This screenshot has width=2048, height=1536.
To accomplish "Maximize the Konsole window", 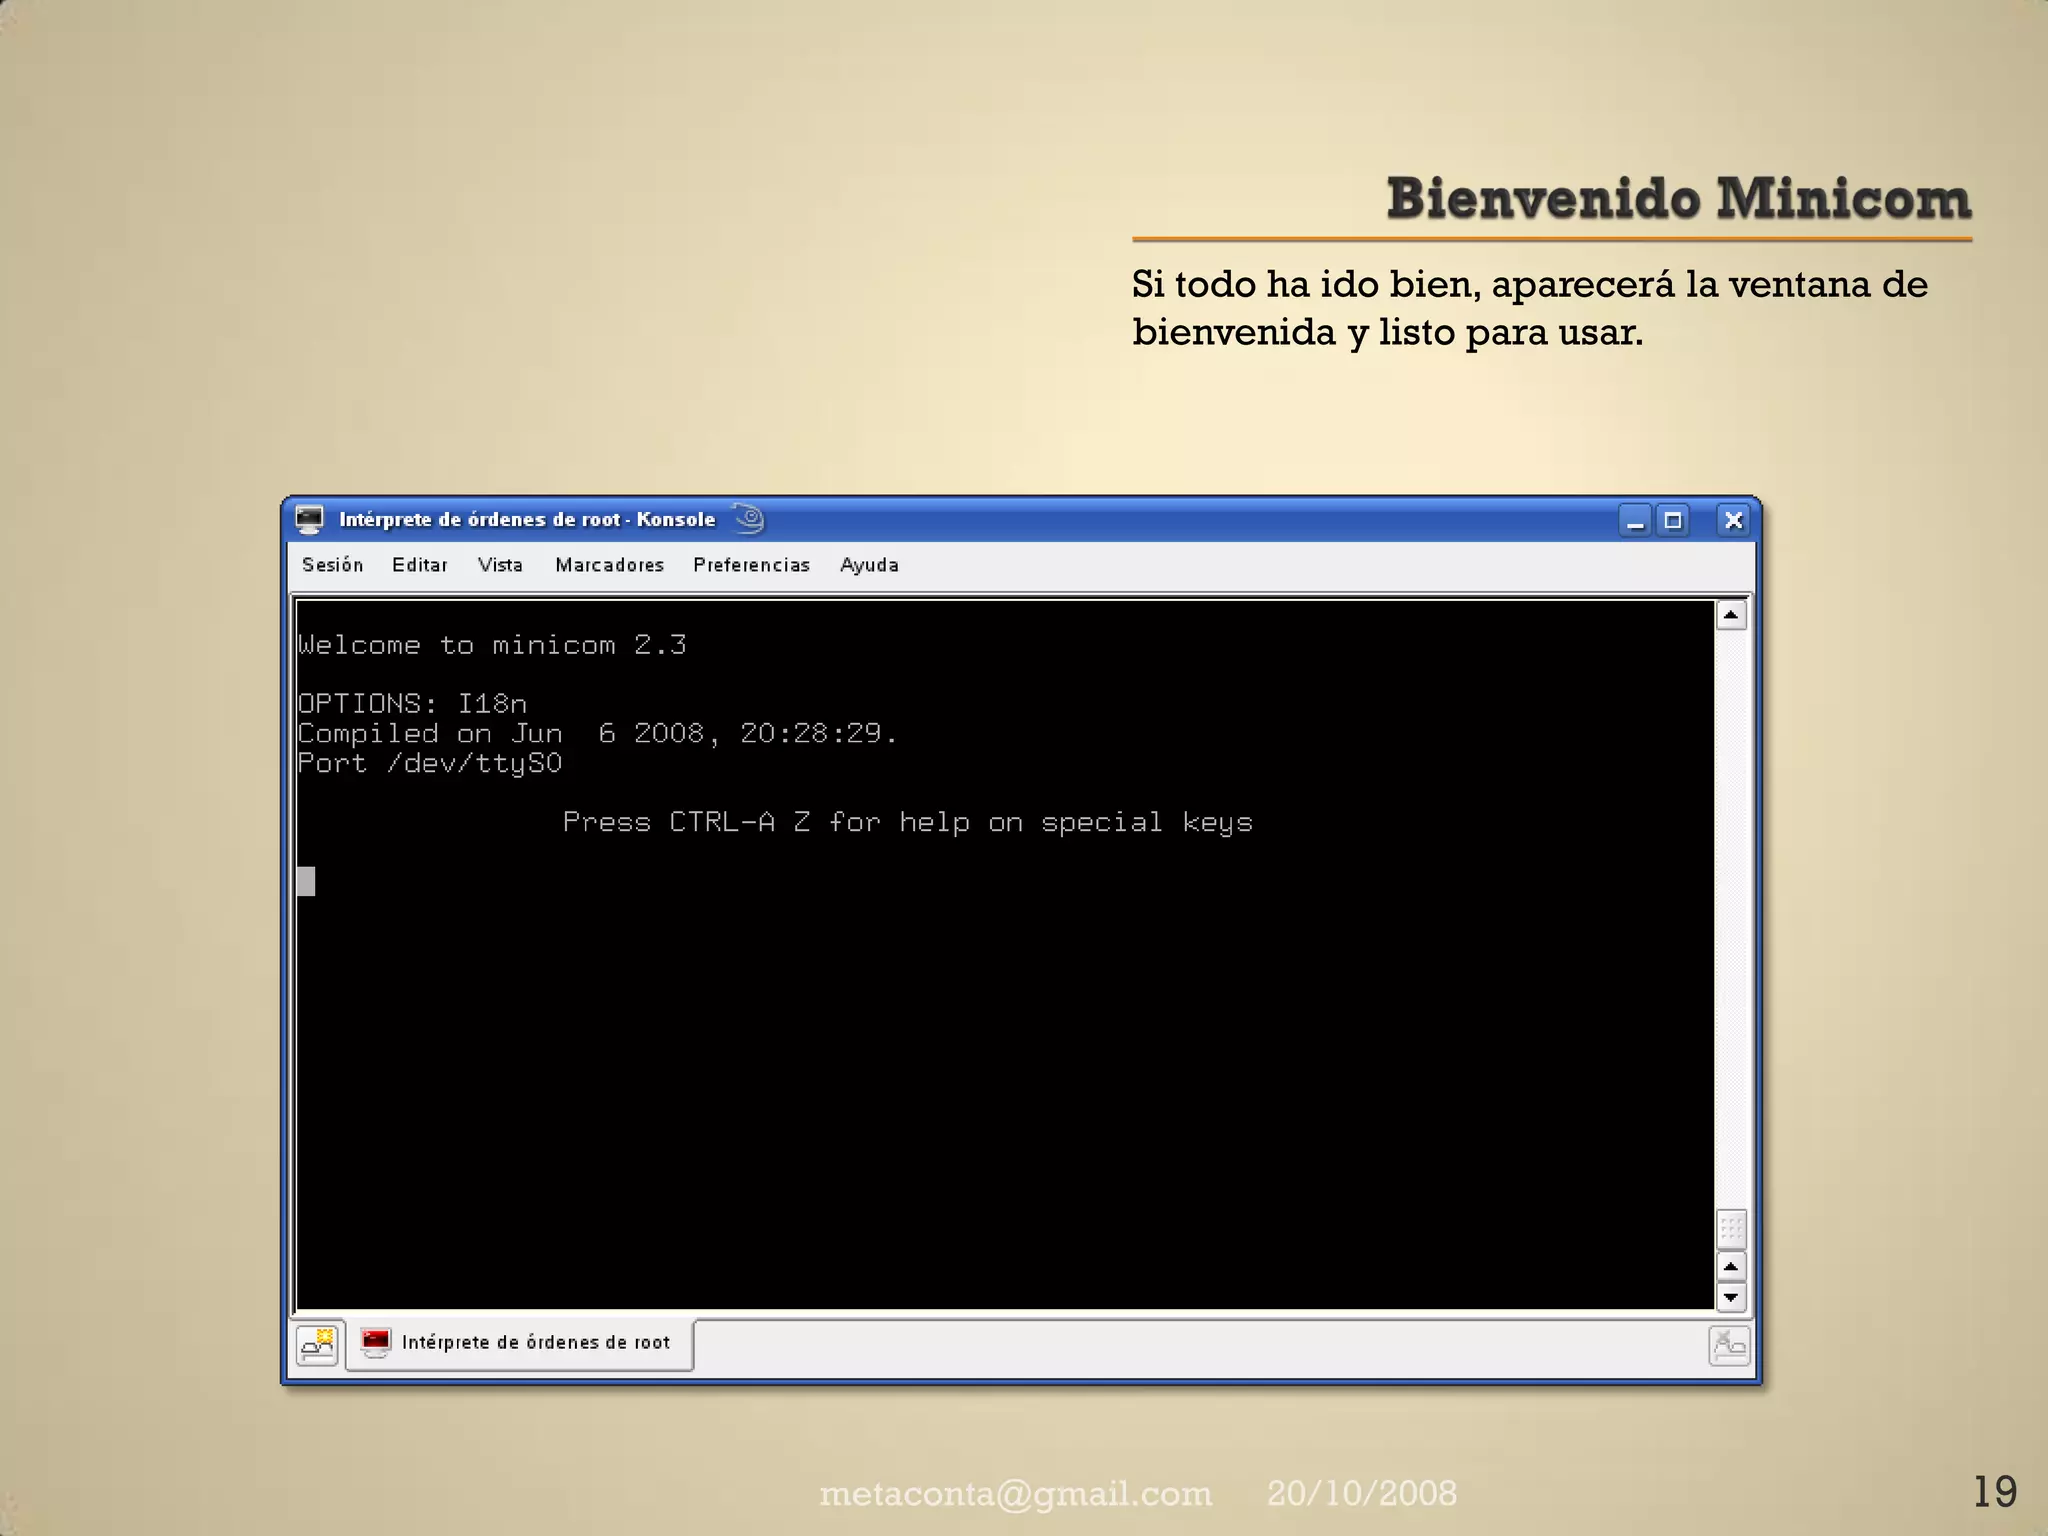I will click(1673, 521).
